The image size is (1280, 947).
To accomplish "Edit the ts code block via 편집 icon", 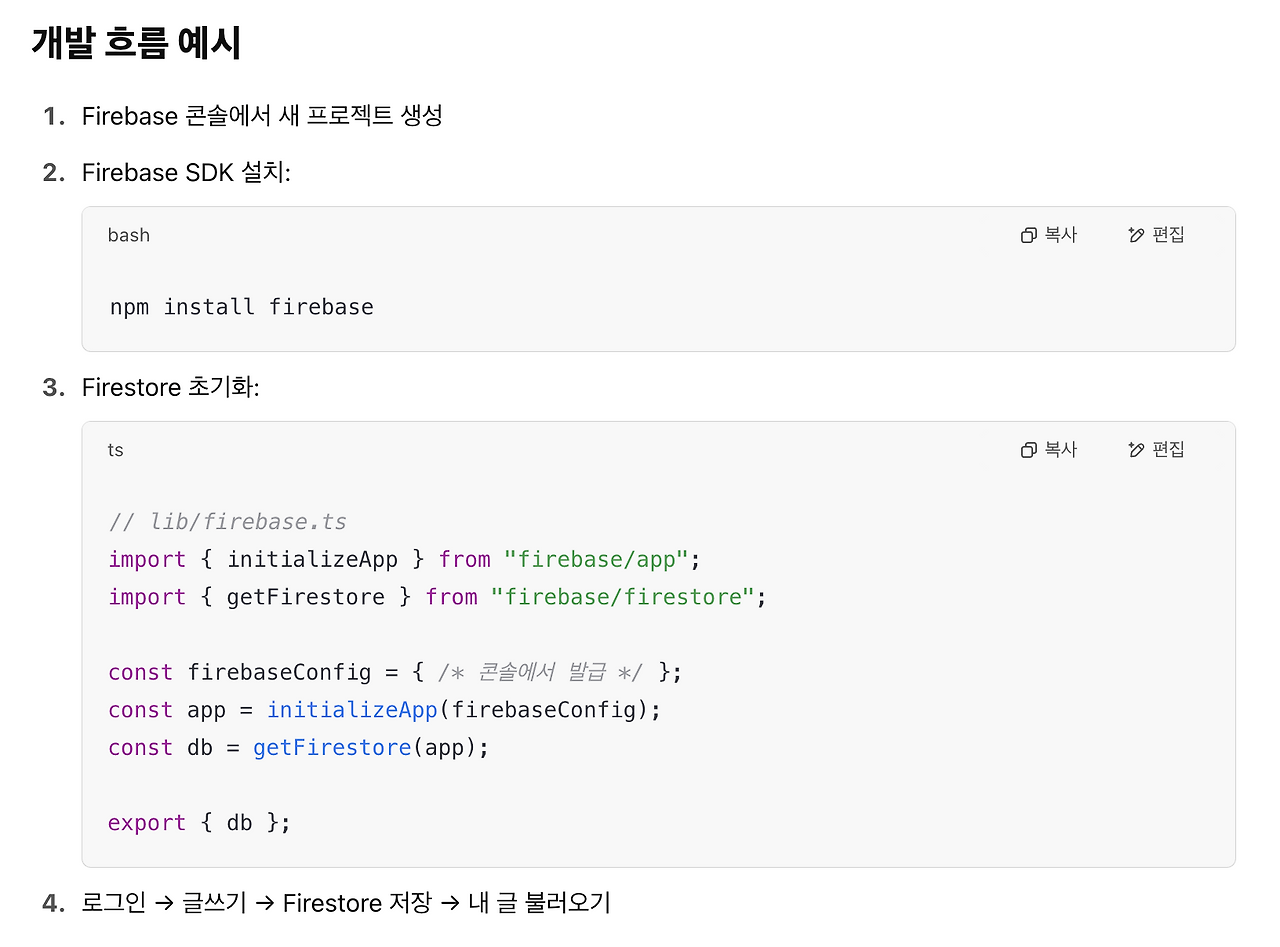I will [x=1156, y=450].
